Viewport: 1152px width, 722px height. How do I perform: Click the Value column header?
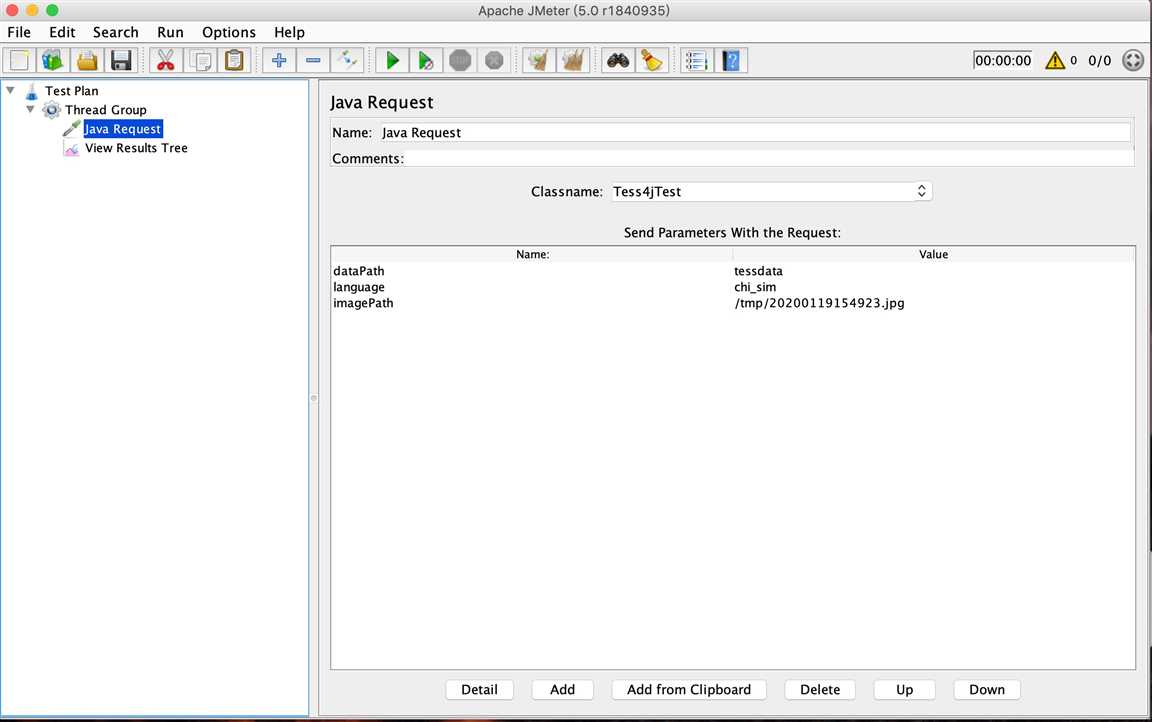point(934,254)
